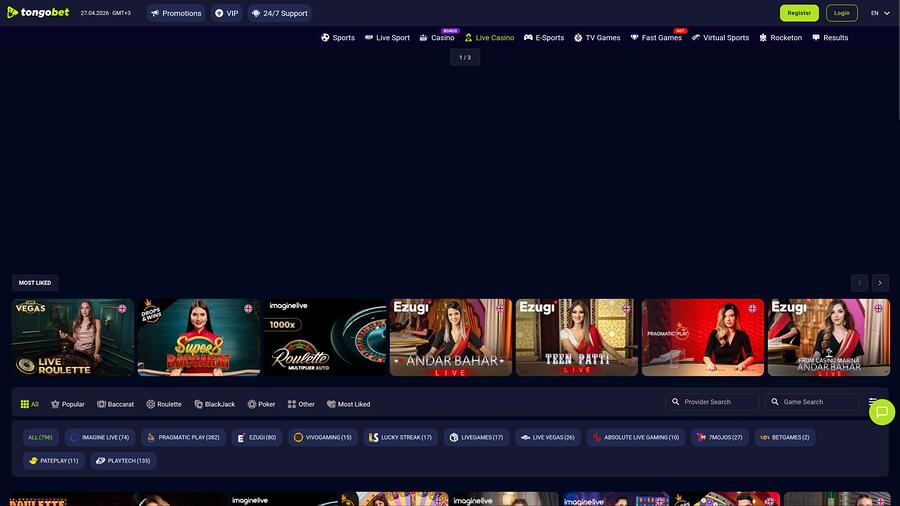The height and width of the screenshot is (506, 900).
Task: Click the Provider Search field
Action: pyautogui.click(x=712, y=402)
